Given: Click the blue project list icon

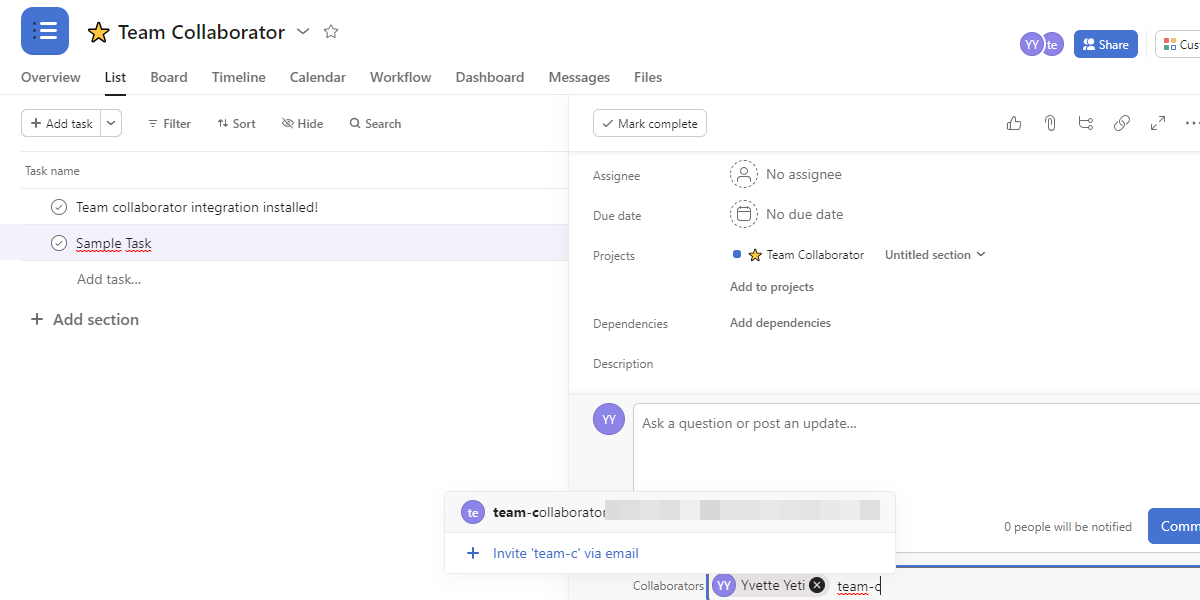Looking at the screenshot, I should click(x=45, y=31).
